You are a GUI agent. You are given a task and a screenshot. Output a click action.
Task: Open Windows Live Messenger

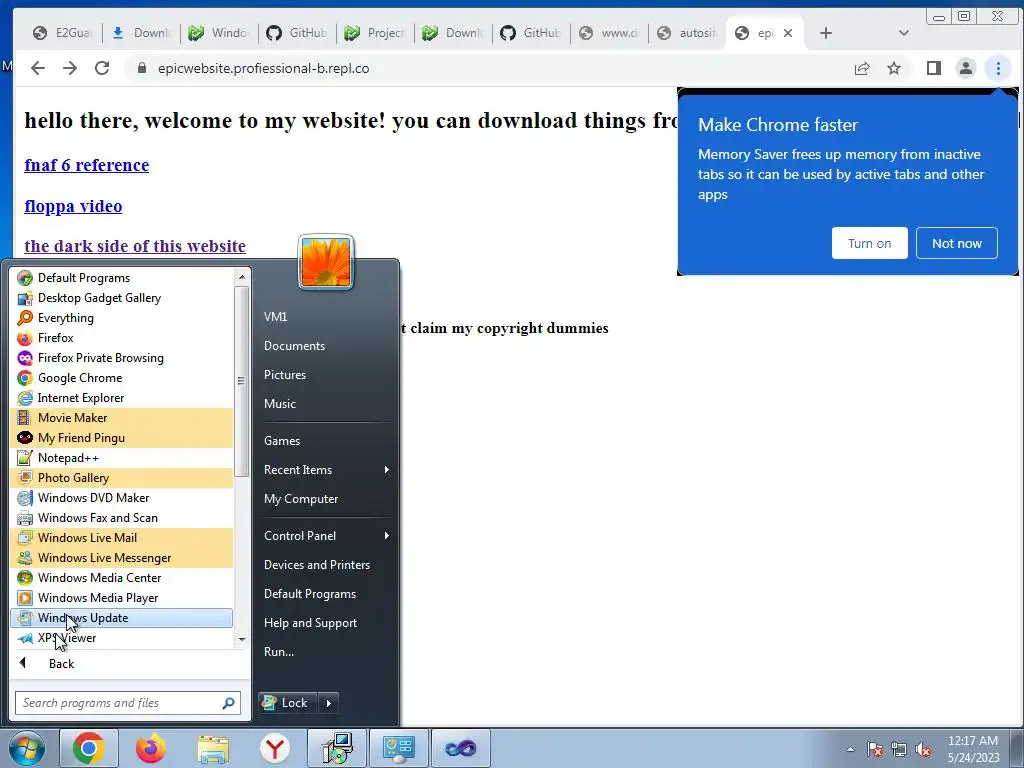click(x=121, y=558)
